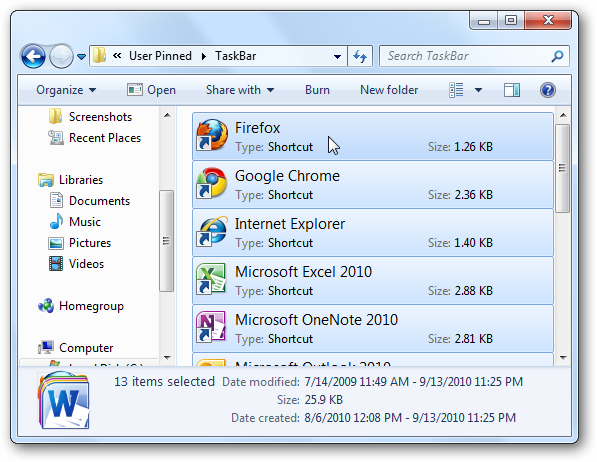The image size is (597, 462).
Task: Click the Microsoft OneNote 2010 icon
Action: (211, 327)
